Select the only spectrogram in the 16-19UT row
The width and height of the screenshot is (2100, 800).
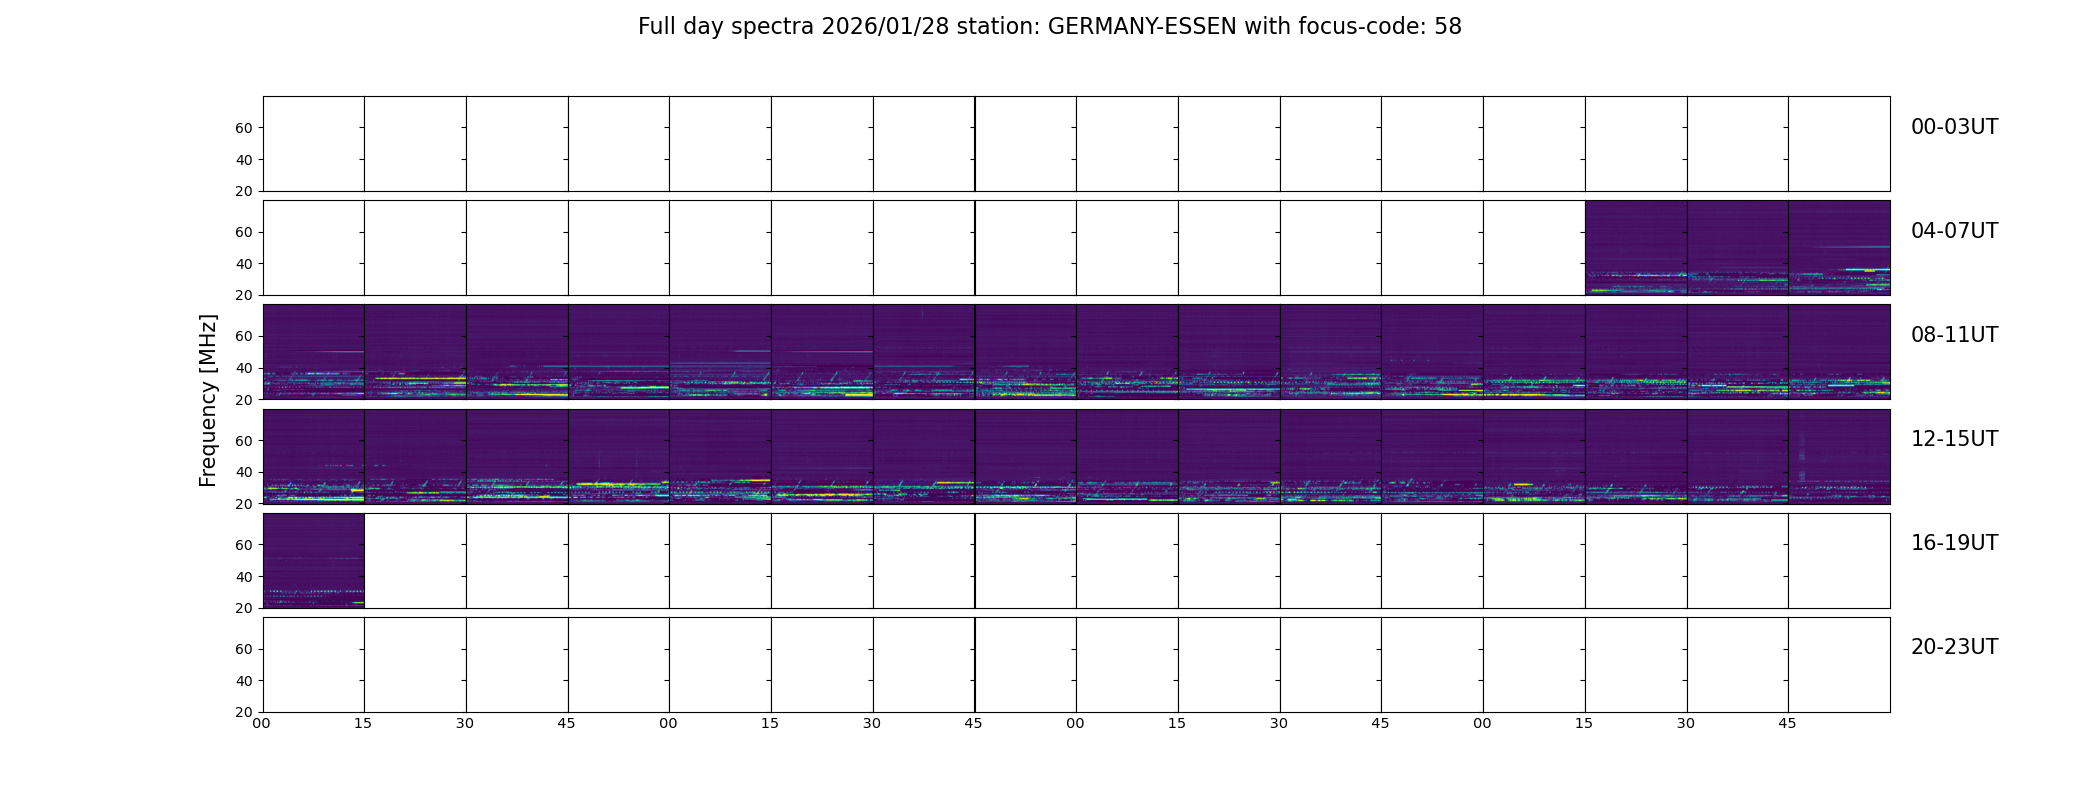314,561
